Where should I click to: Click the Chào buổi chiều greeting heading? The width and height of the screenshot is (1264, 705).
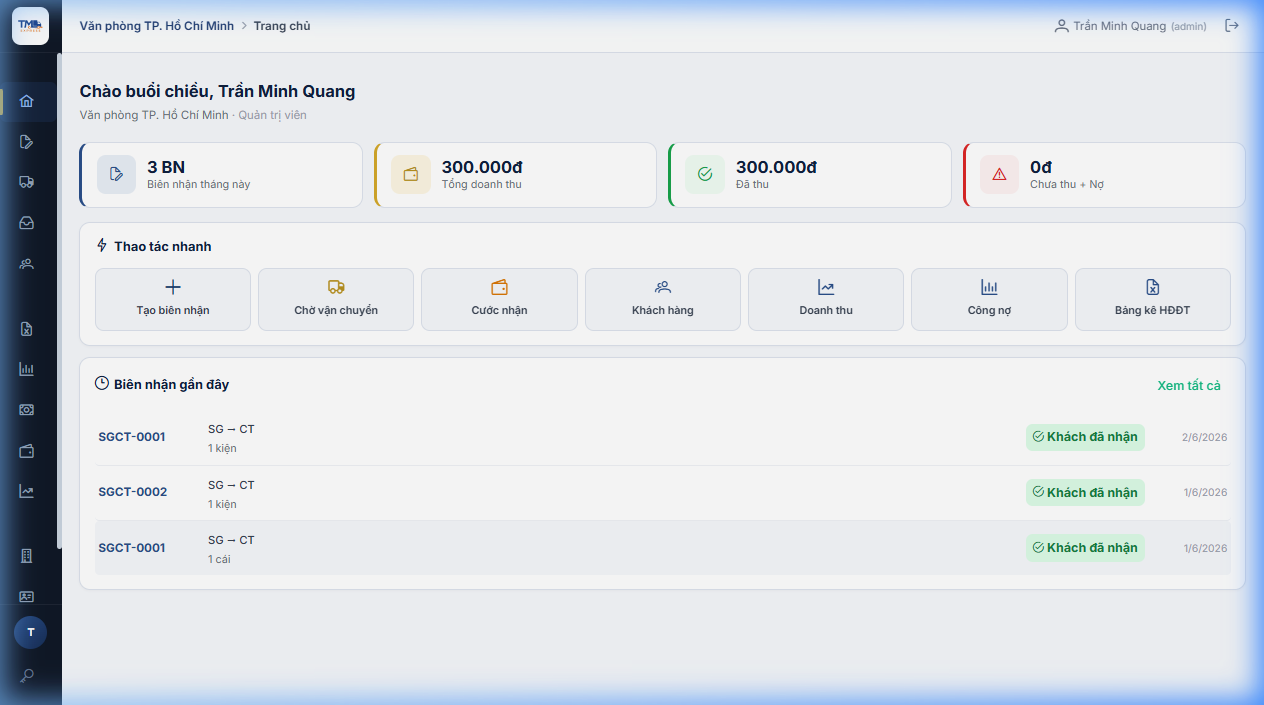pyautogui.click(x=217, y=91)
